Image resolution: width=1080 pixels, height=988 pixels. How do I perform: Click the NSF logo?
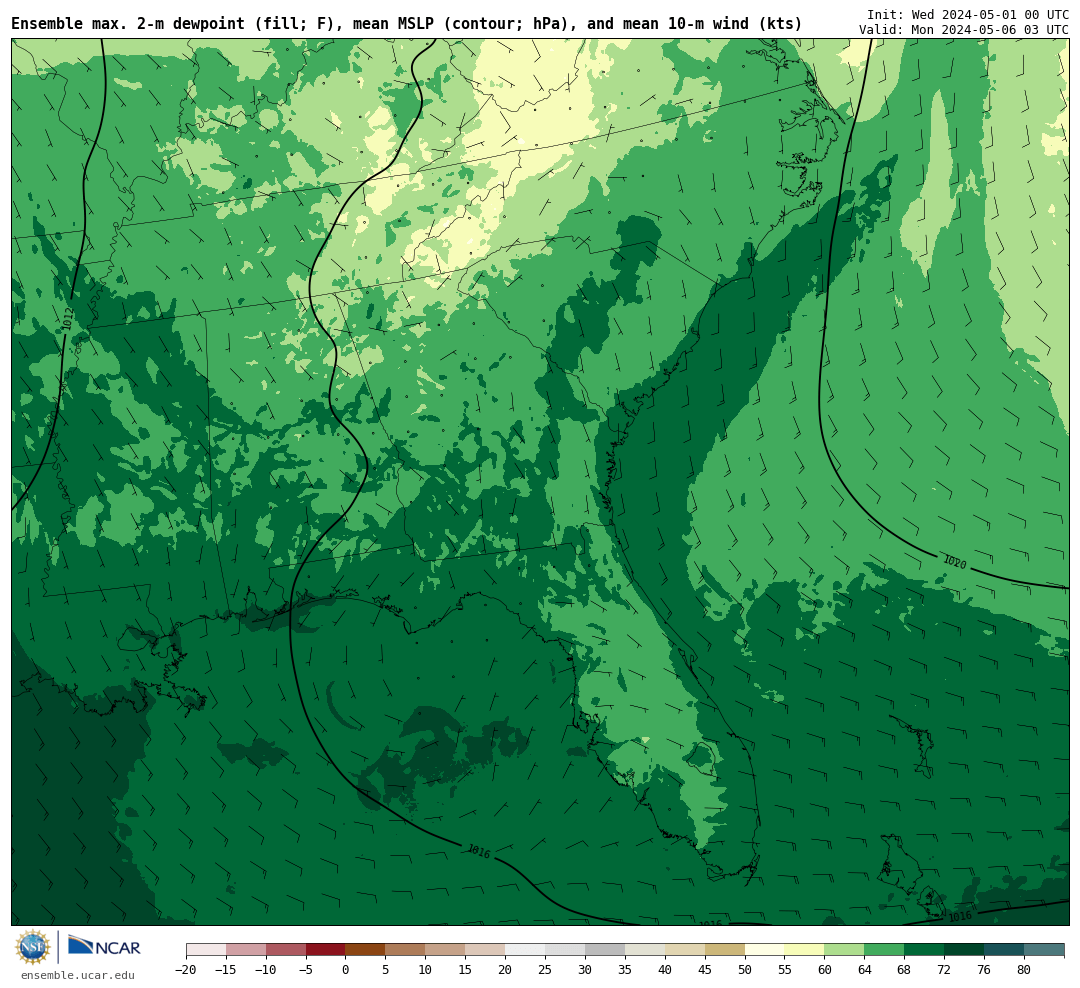[32, 947]
